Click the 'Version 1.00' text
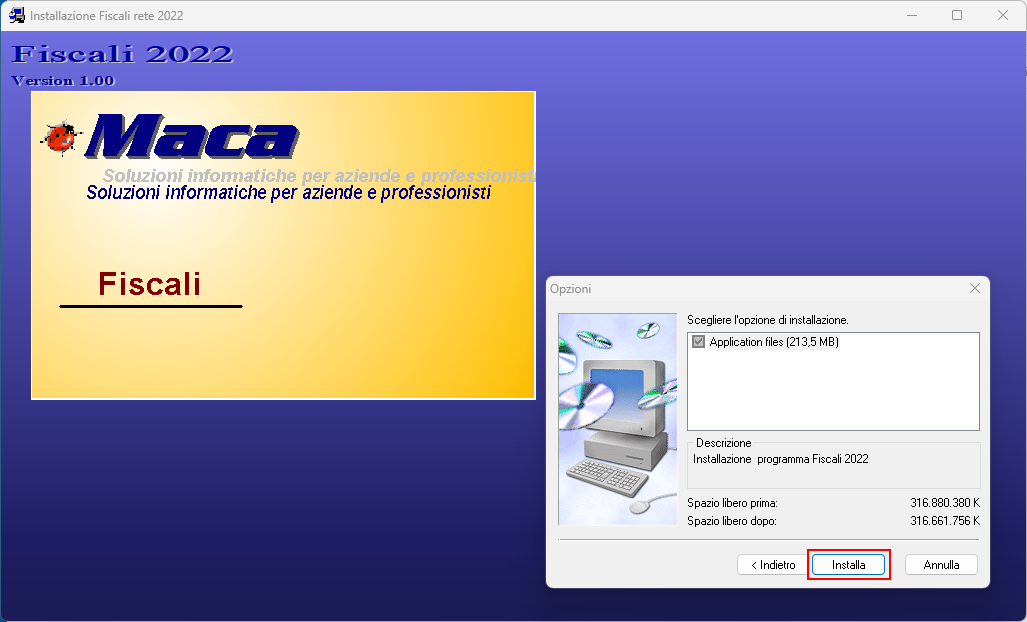 (x=63, y=81)
